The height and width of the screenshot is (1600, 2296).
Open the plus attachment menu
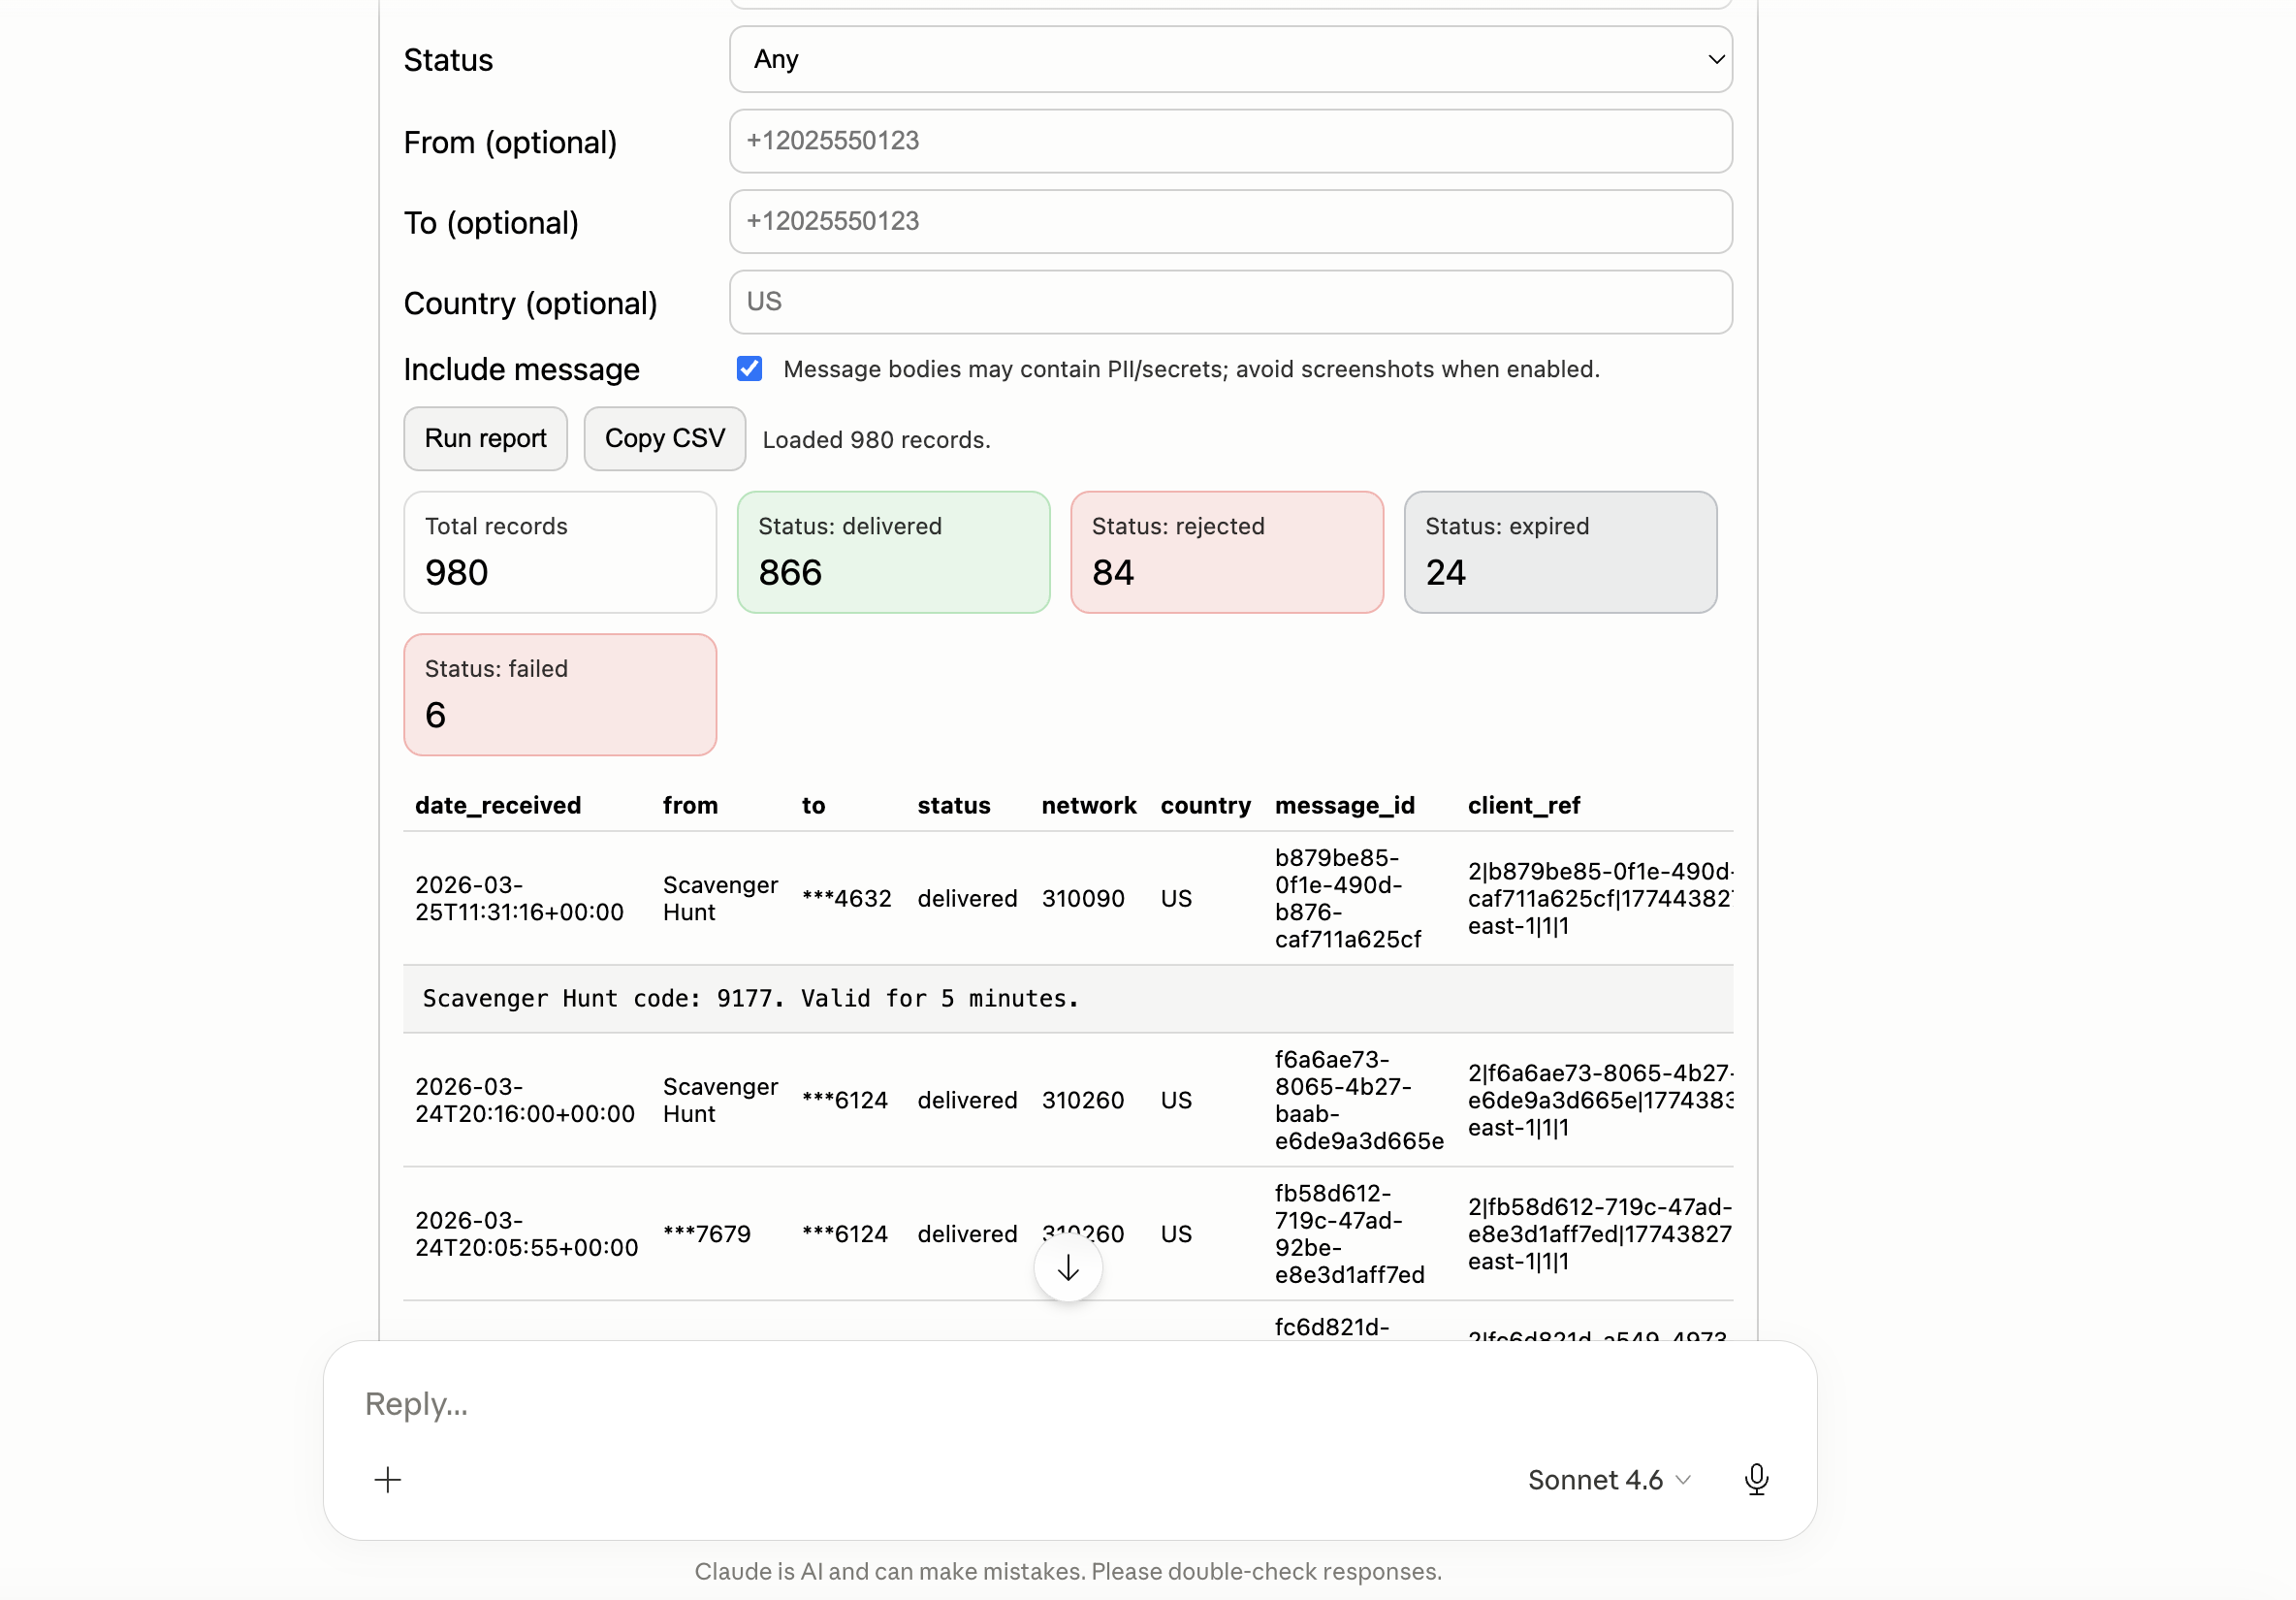[x=387, y=1480]
